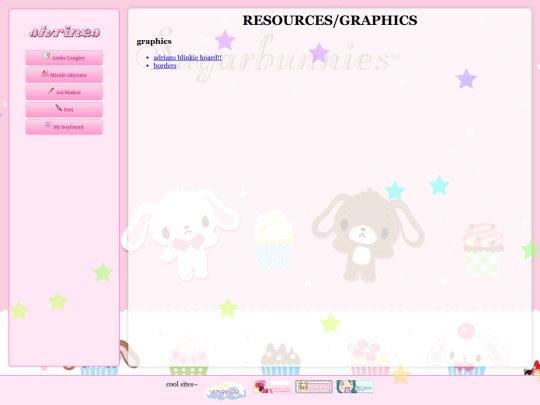Click the cool sites~ label
This screenshot has height=405, width=540.
(x=182, y=384)
